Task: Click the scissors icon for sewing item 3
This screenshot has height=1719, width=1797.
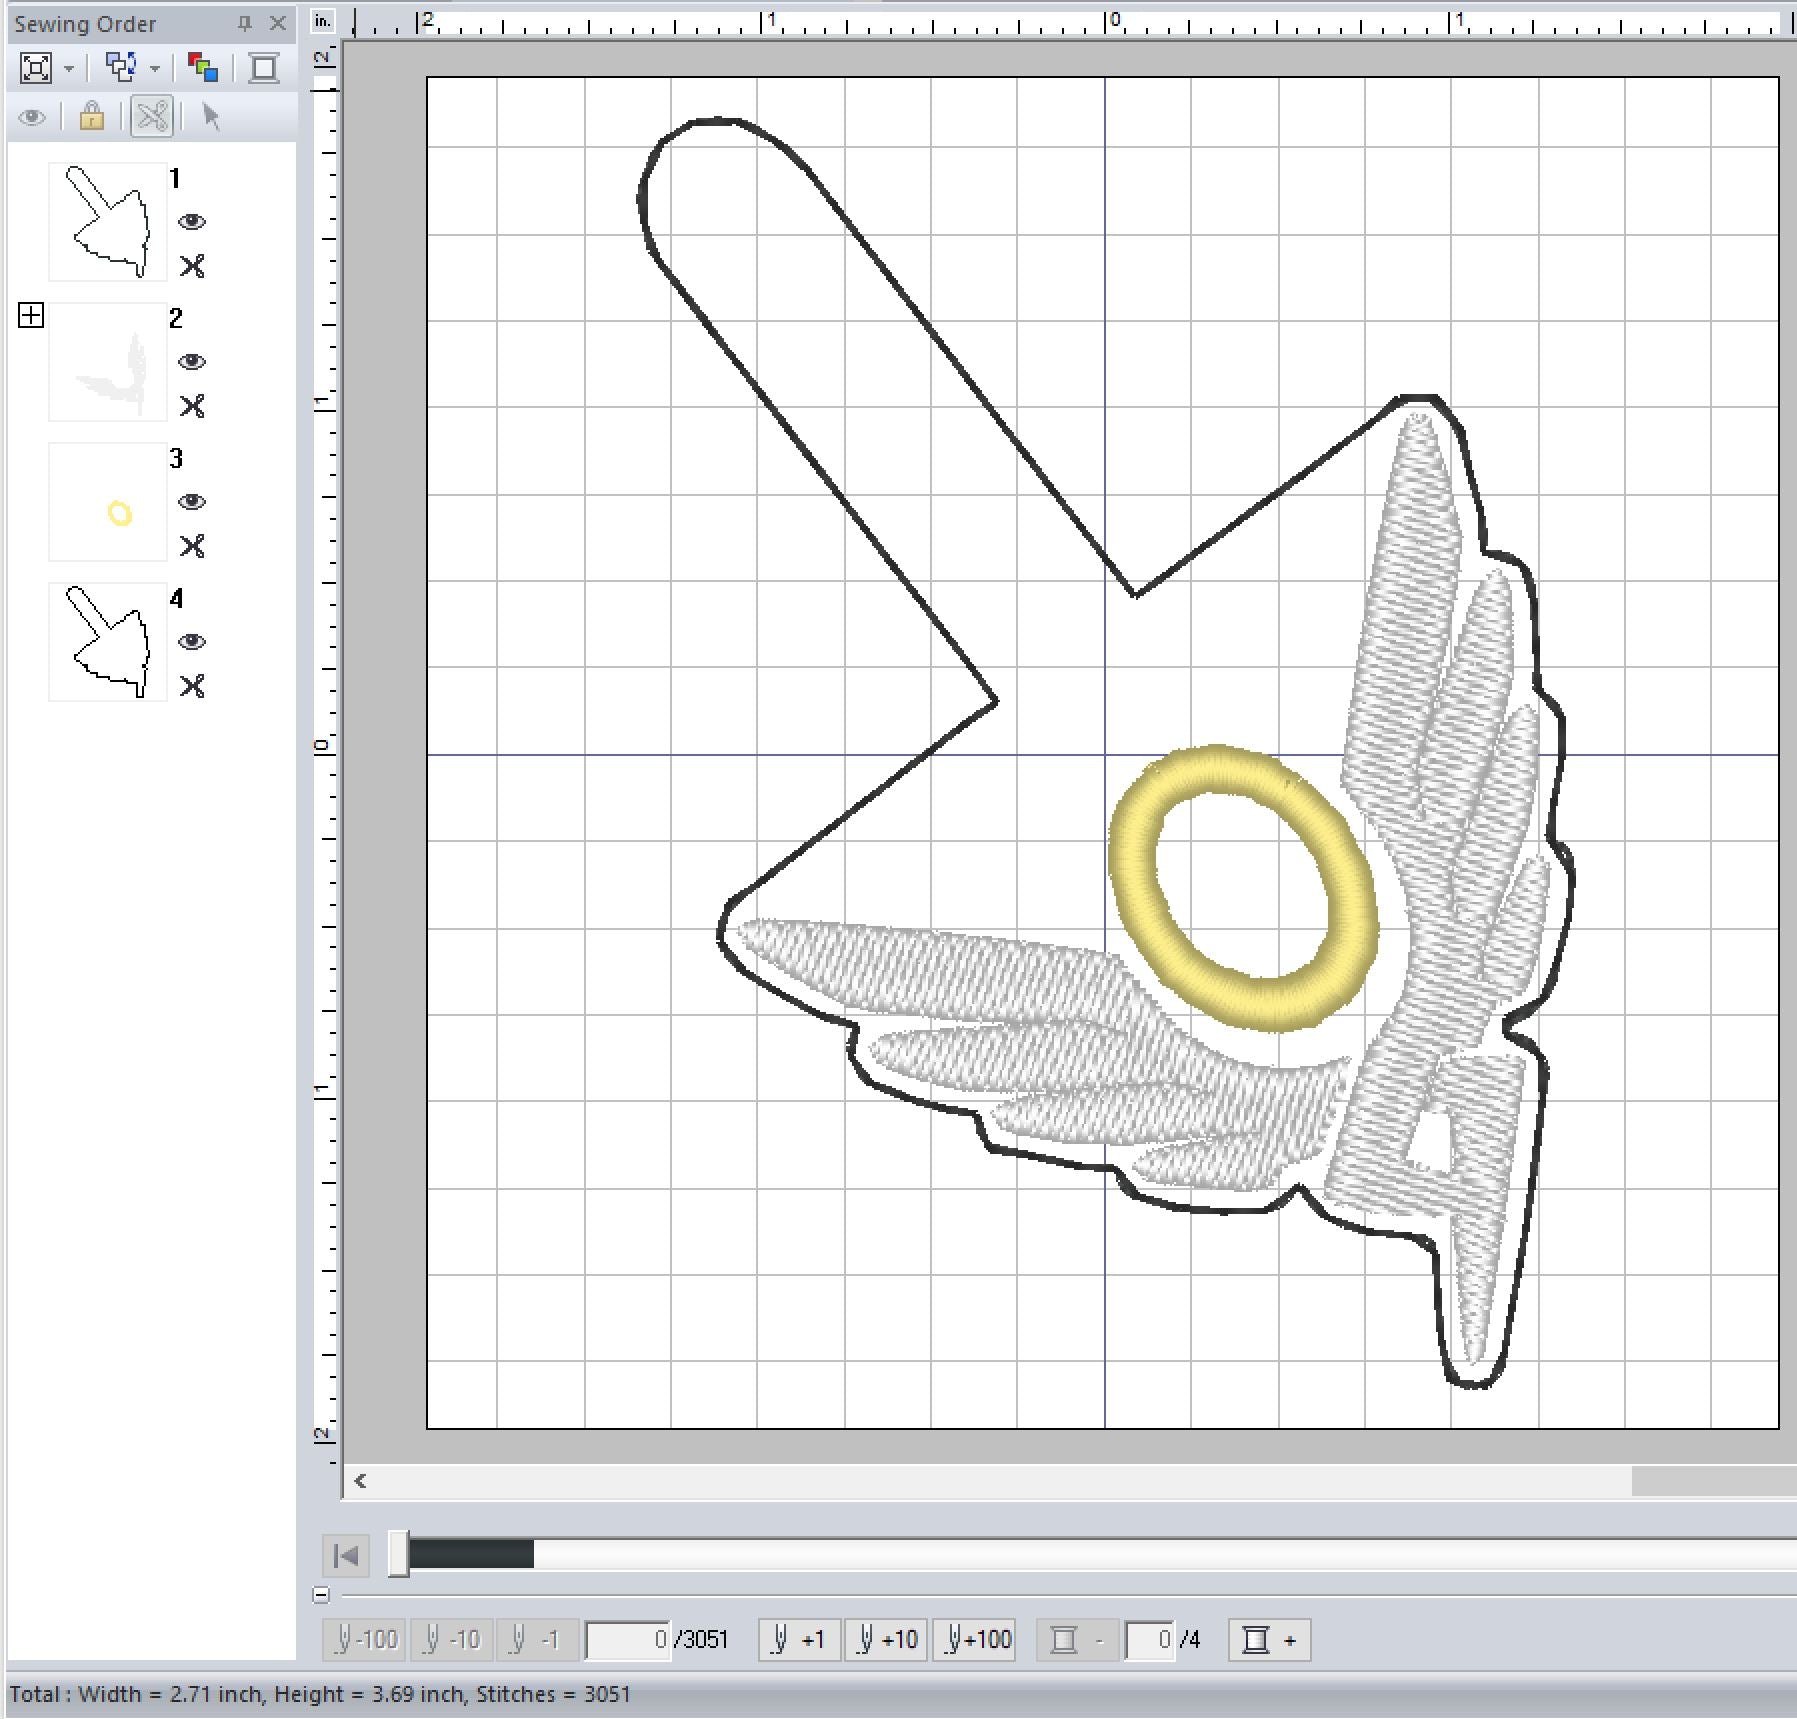Action: click(x=192, y=546)
